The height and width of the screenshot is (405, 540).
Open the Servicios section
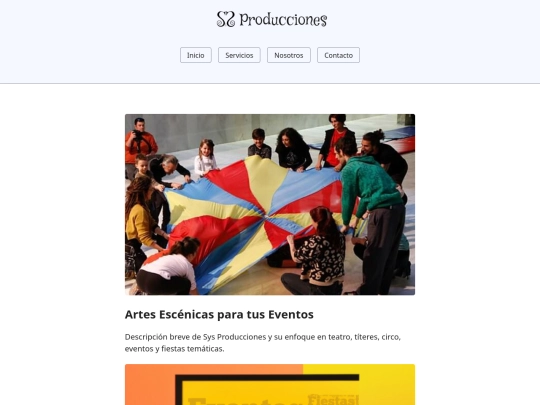click(239, 55)
